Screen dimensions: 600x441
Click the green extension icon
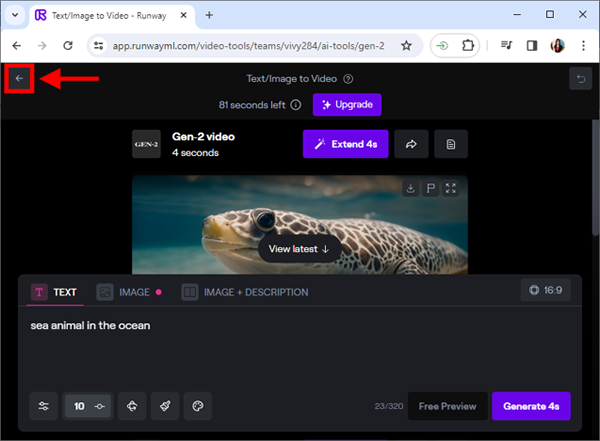[x=442, y=46]
